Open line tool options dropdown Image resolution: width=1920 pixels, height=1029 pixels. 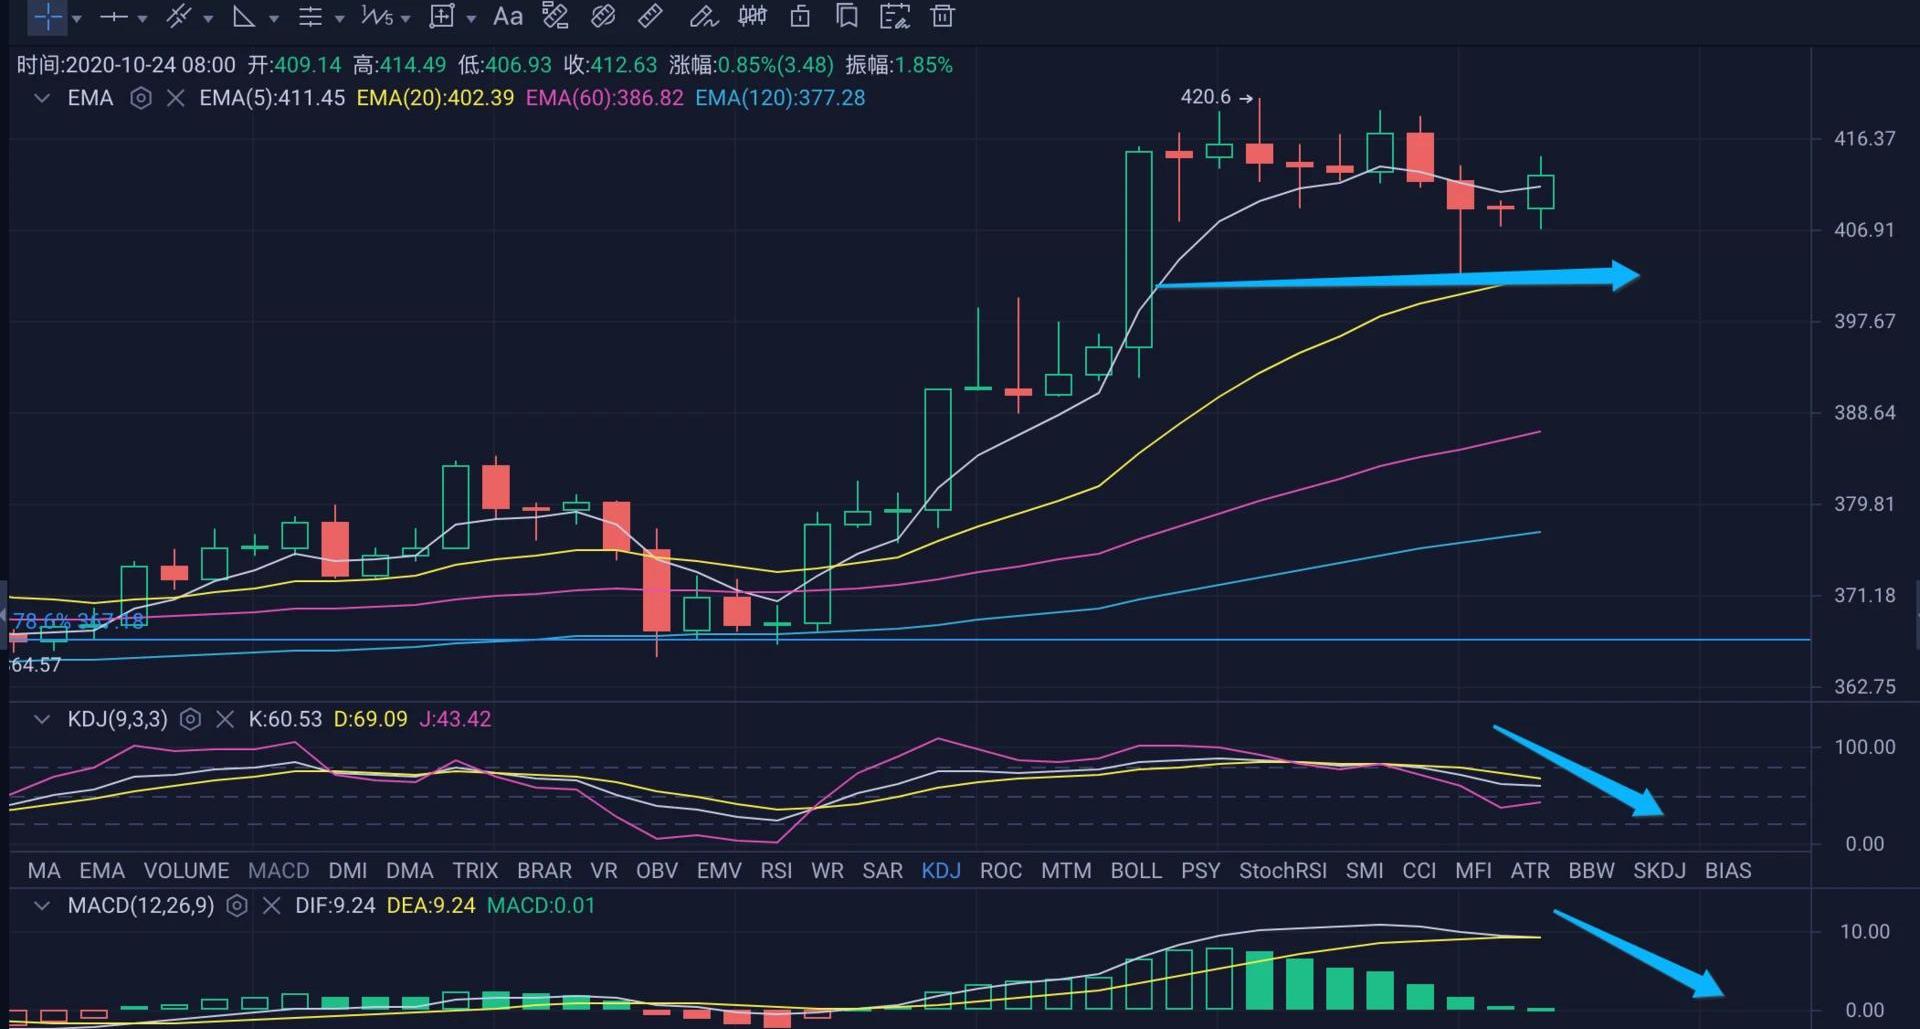142,19
